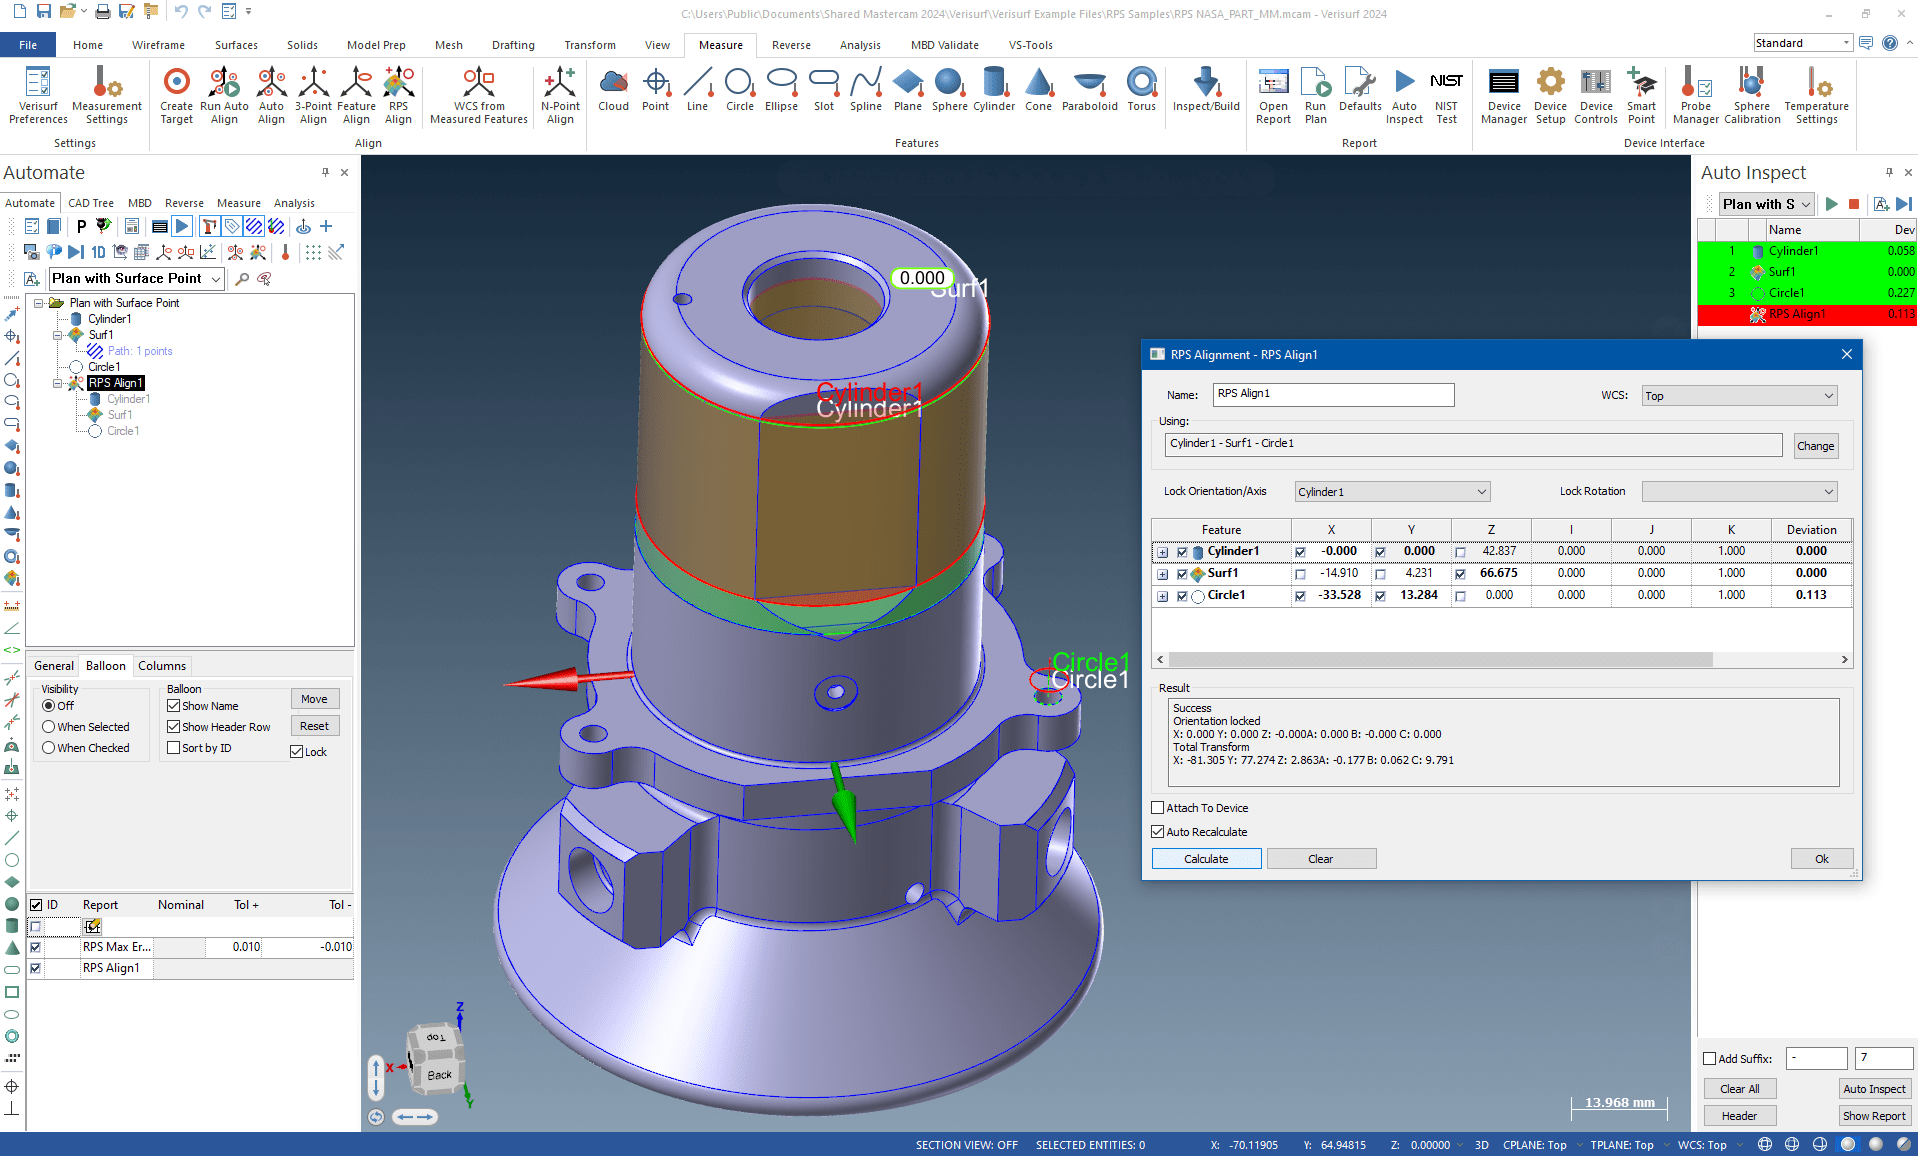Expand the Cylinder1 row in alignment table
This screenshot has width=1918, height=1156.
(x=1162, y=552)
